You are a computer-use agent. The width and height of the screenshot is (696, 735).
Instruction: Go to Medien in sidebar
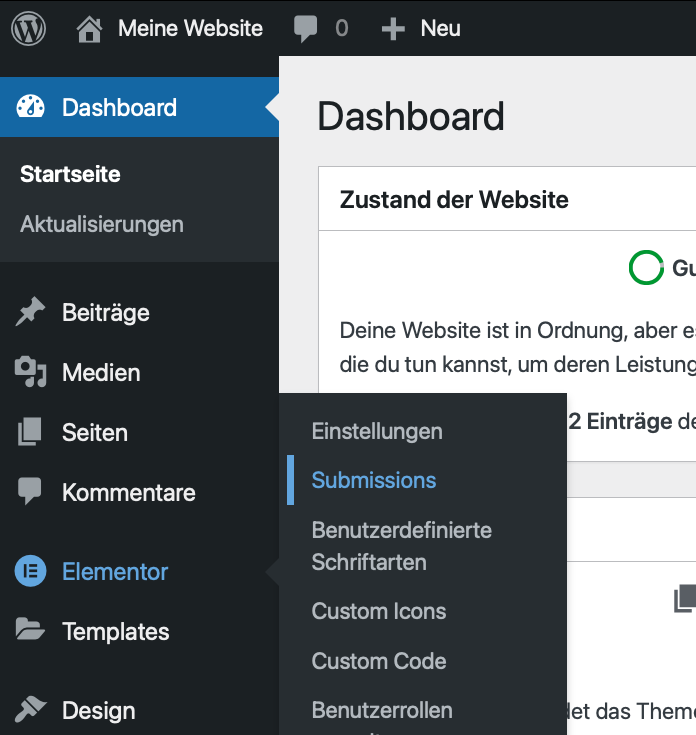(101, 373)
